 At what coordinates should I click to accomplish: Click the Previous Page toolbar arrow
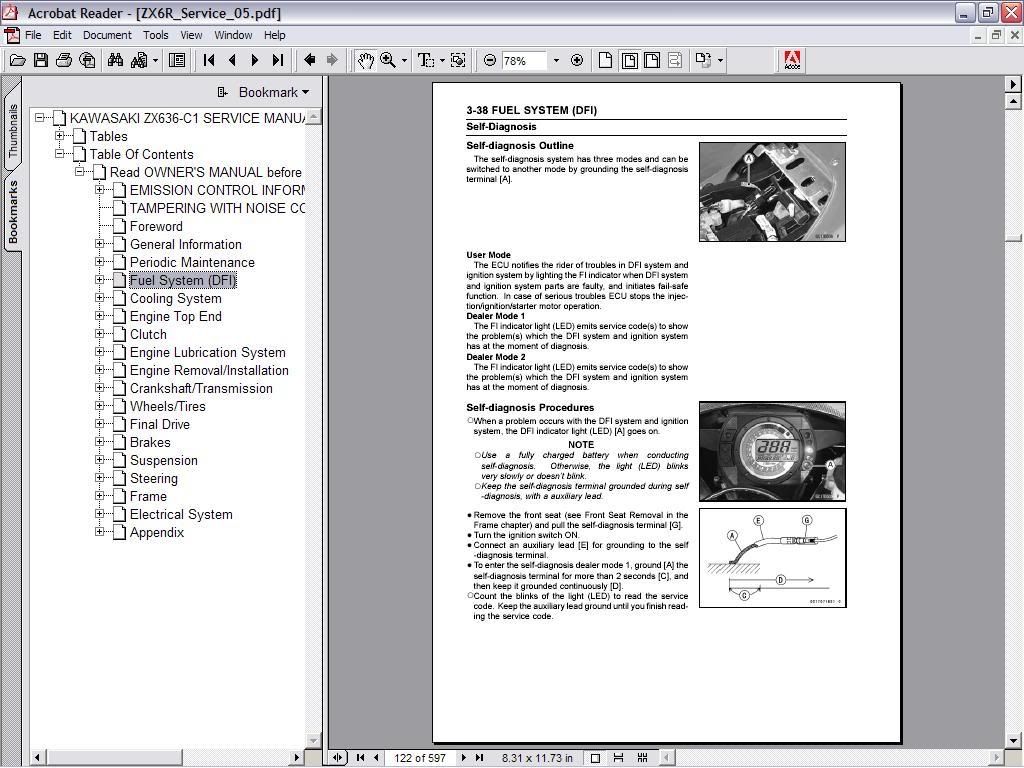[x=232, y=61]
